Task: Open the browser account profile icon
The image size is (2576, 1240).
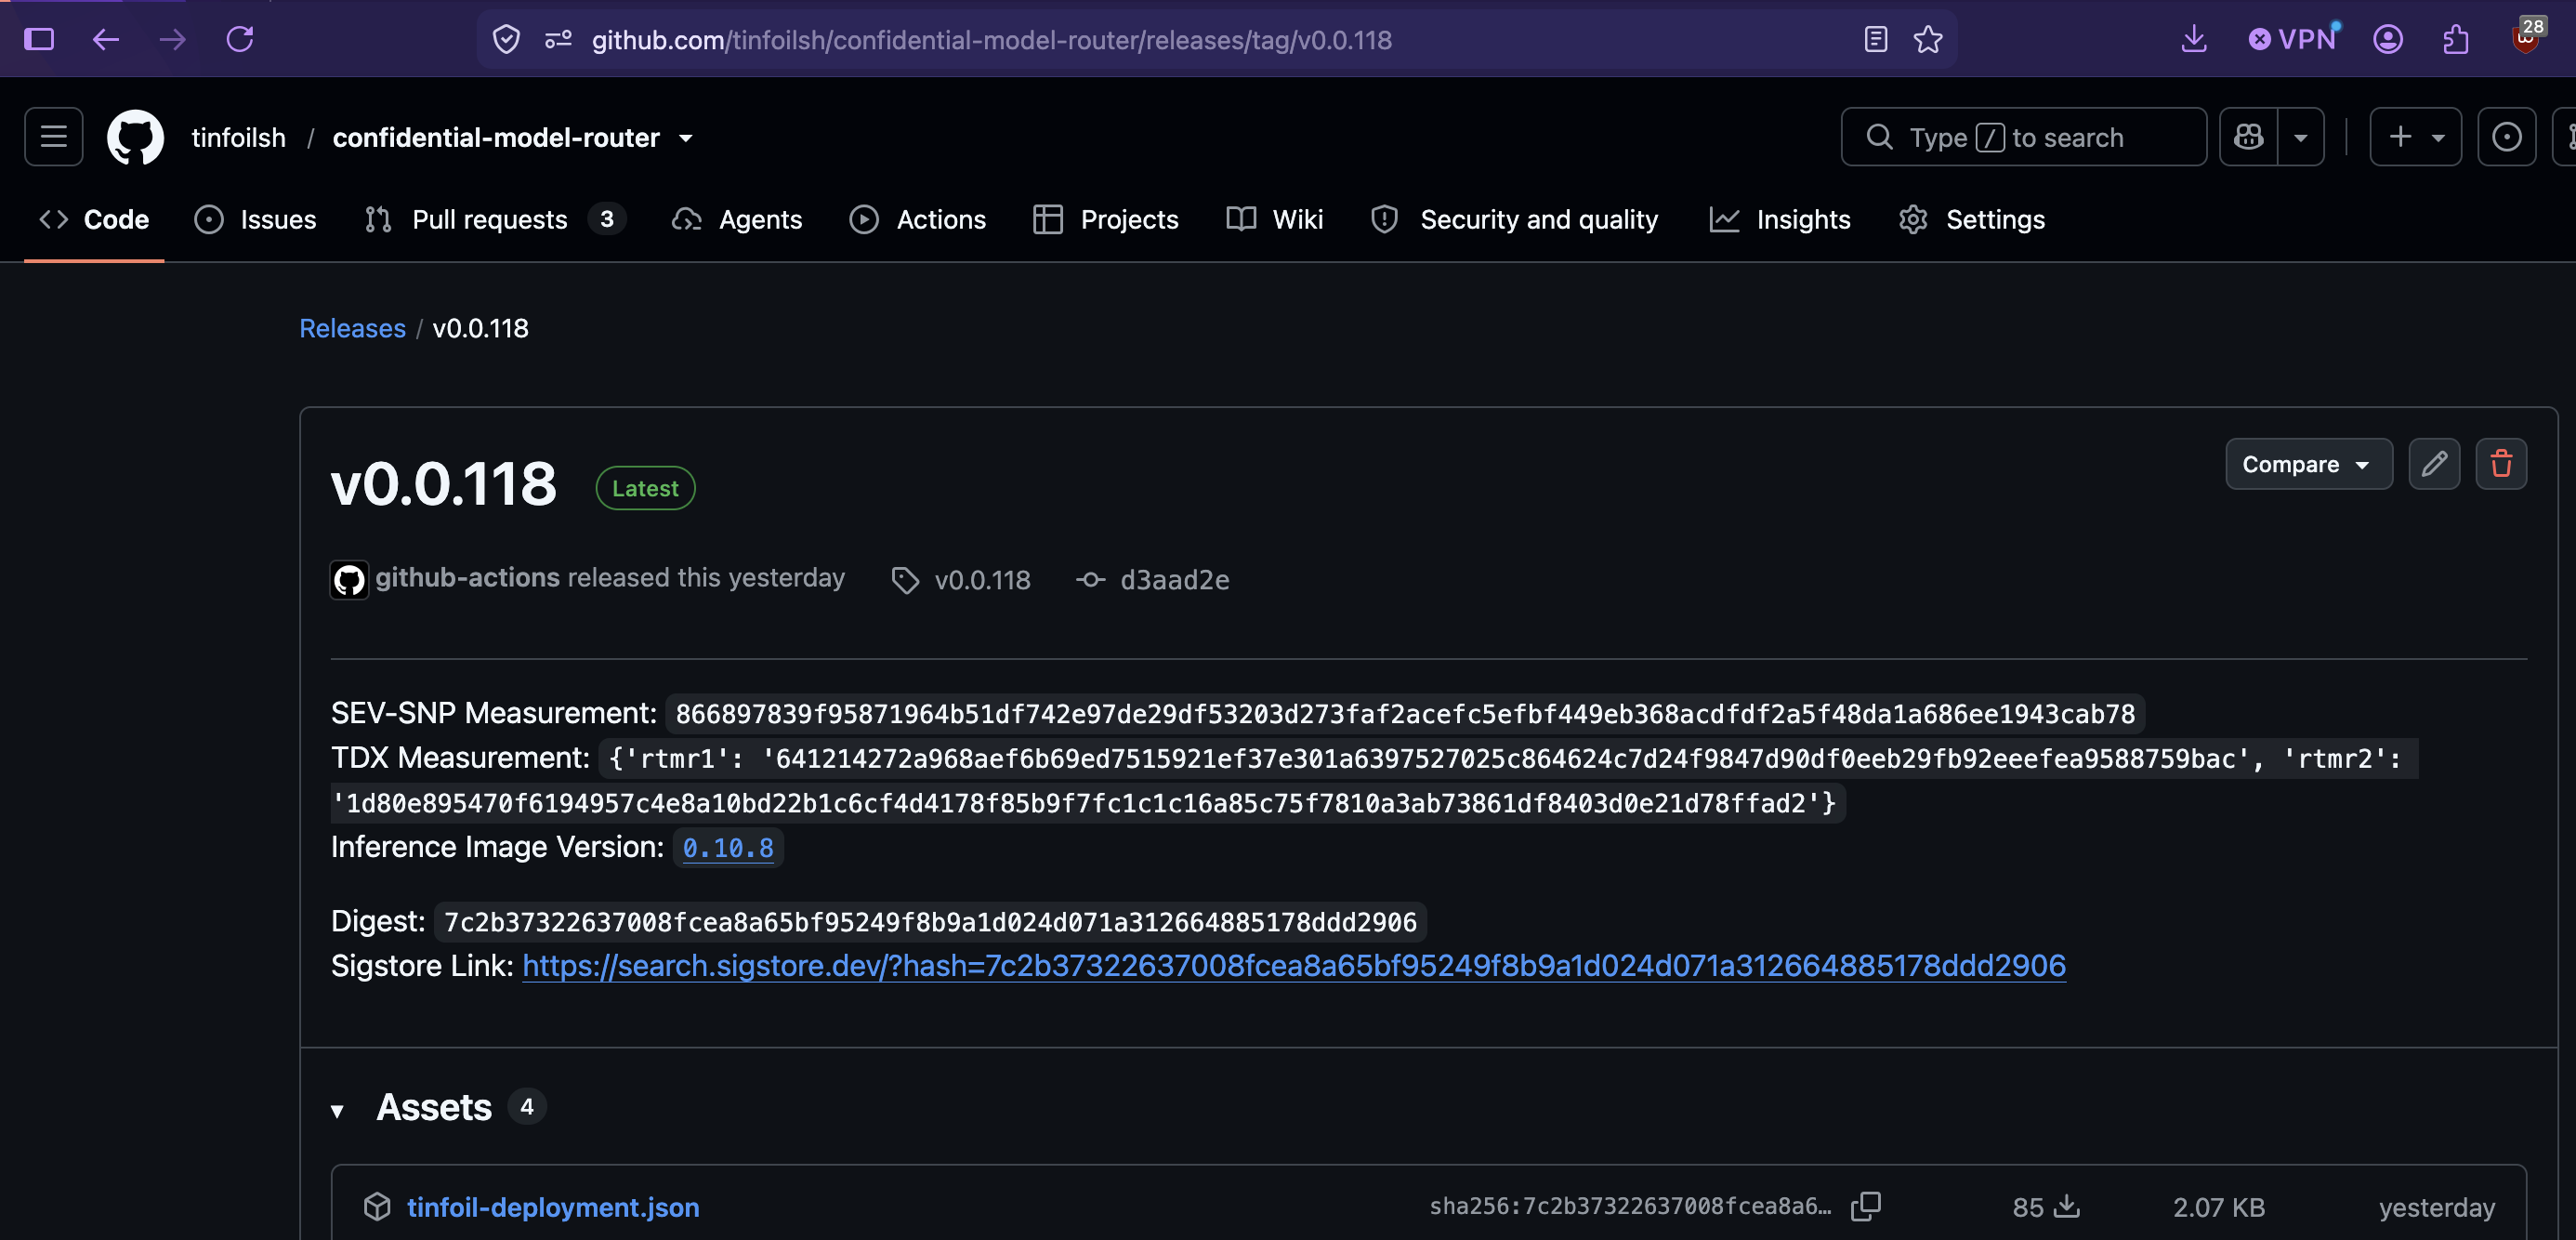Action: click(2388, 39)
